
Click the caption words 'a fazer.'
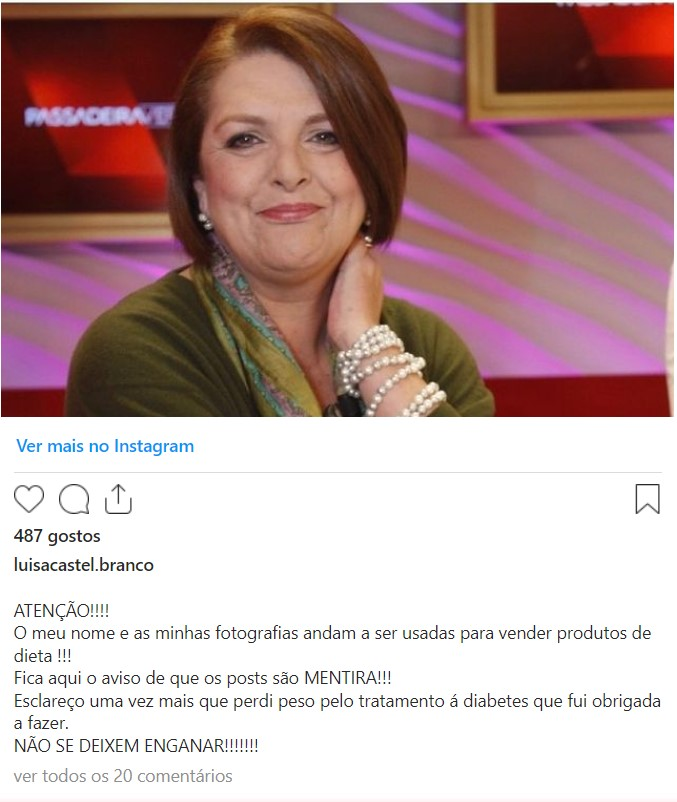coord(41,723)
